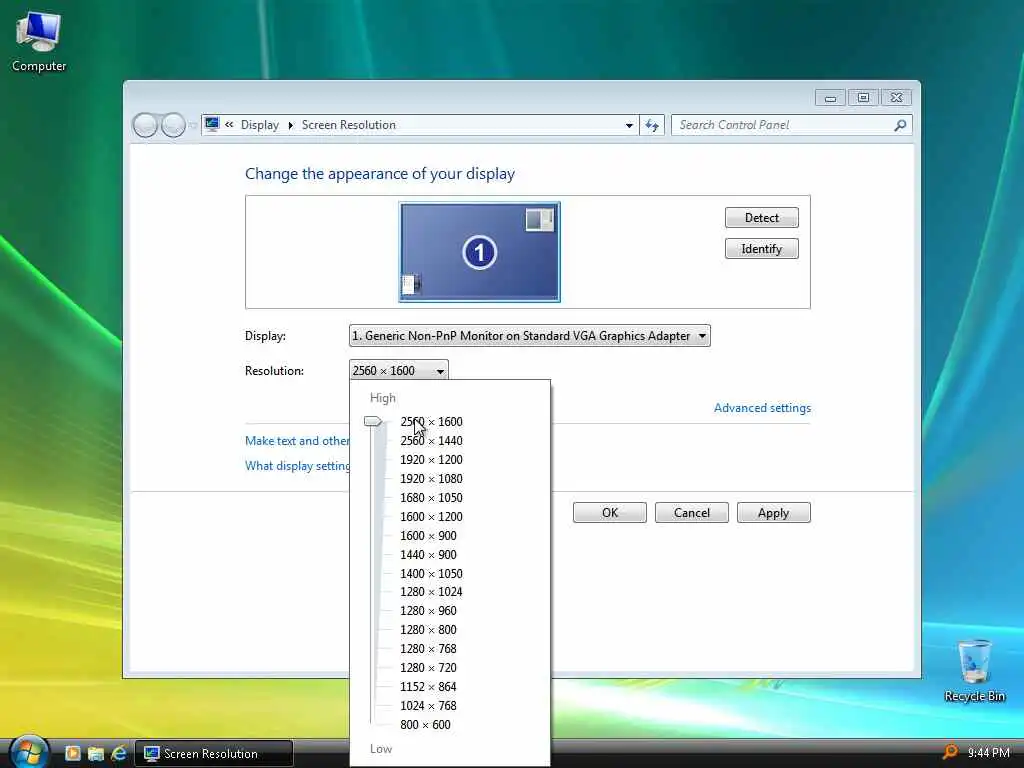Minimize the Screen Resolution window

830,98
